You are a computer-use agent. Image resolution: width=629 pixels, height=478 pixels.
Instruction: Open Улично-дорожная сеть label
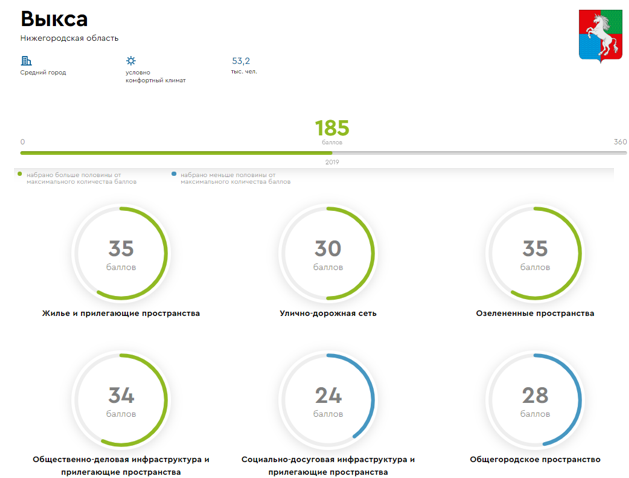point(328,313)
